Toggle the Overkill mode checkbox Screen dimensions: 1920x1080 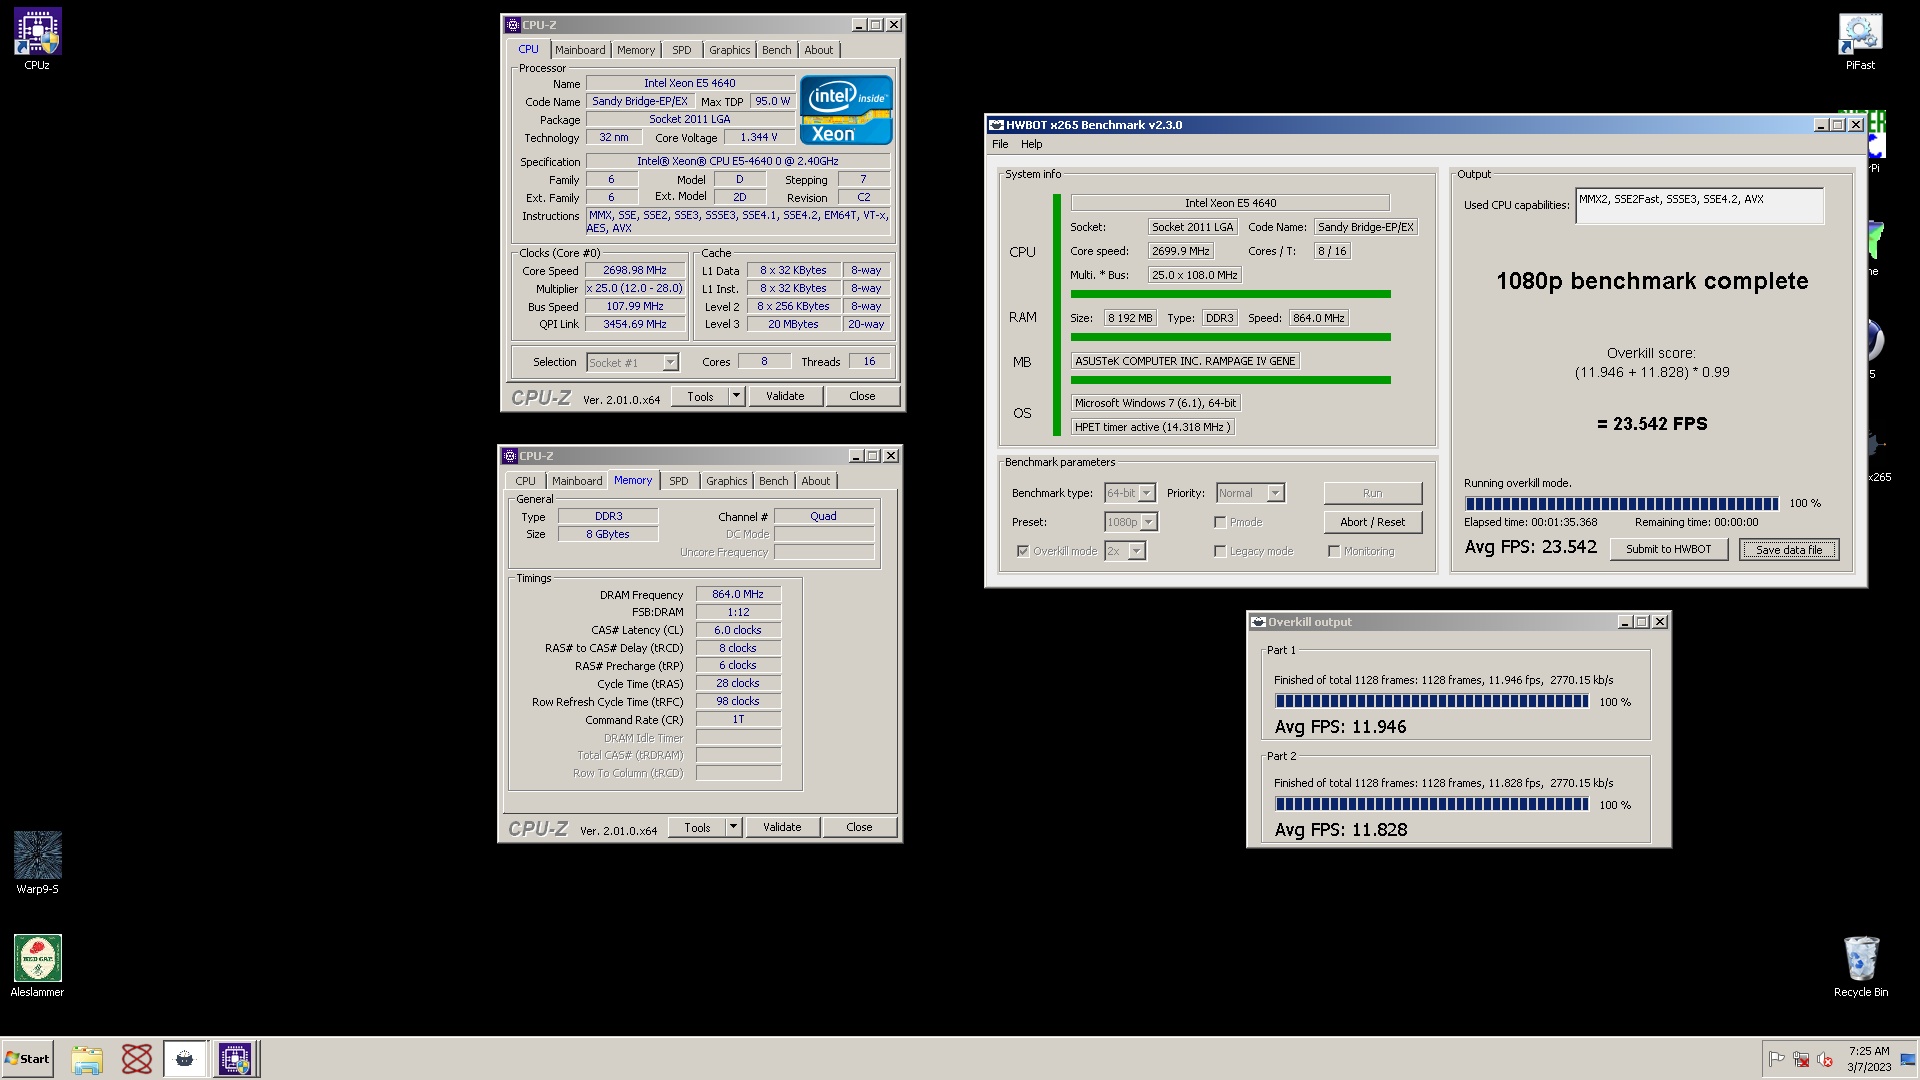[1022, 551]
